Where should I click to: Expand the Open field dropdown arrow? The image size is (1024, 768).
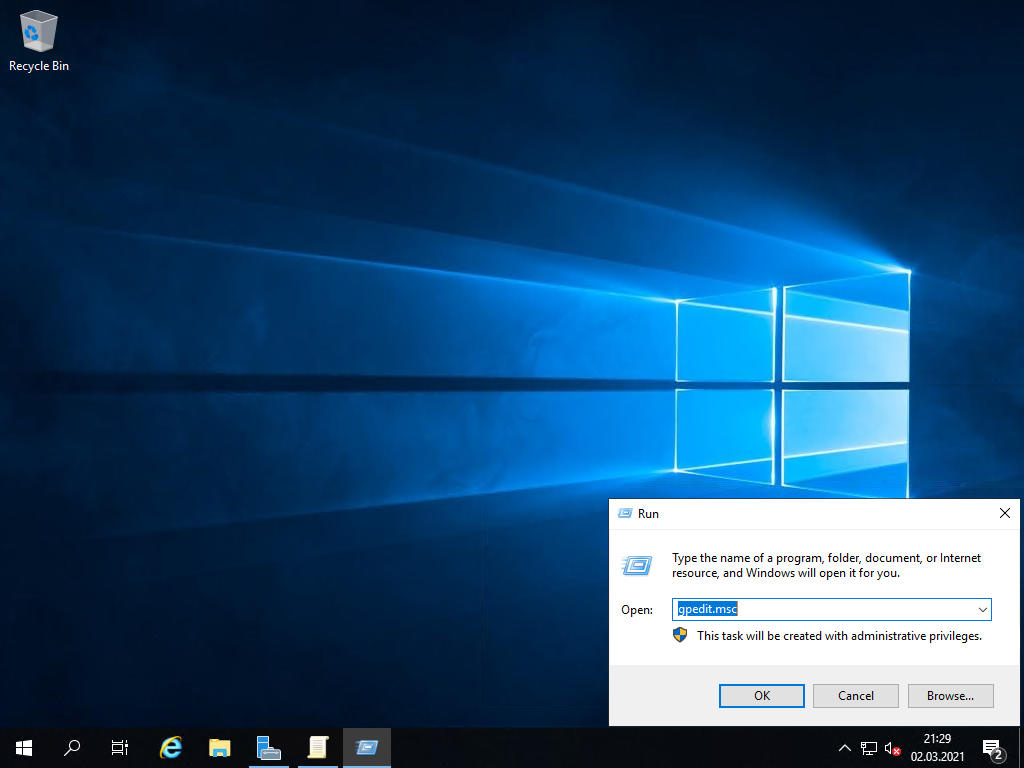click(982, 609)
